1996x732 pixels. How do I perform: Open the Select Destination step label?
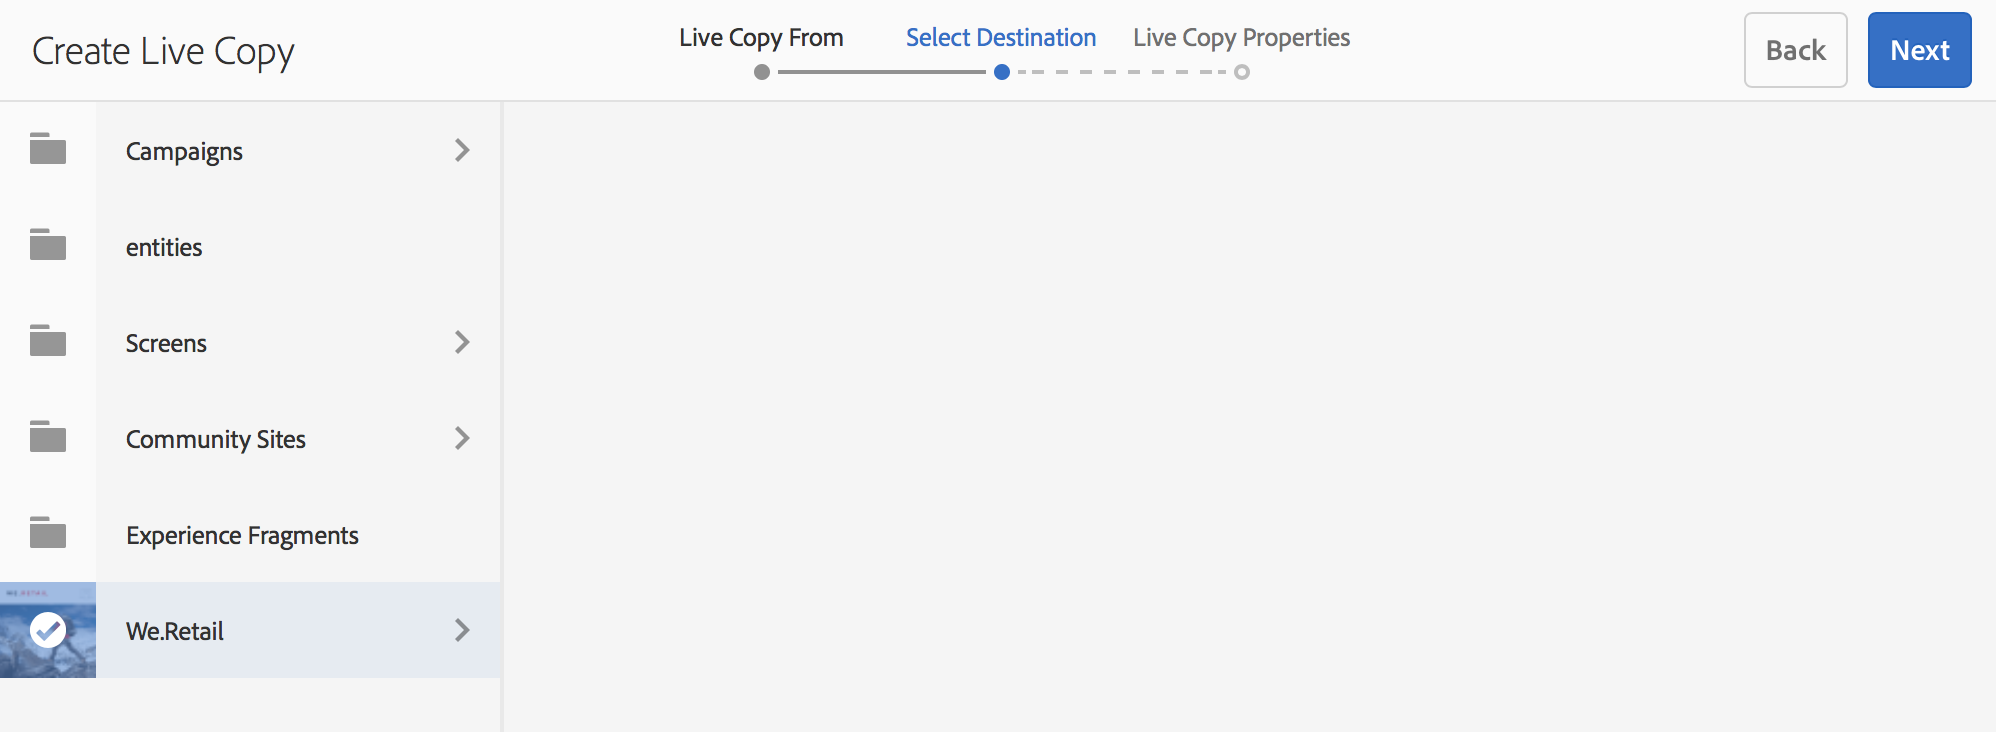click(1001, 38)
